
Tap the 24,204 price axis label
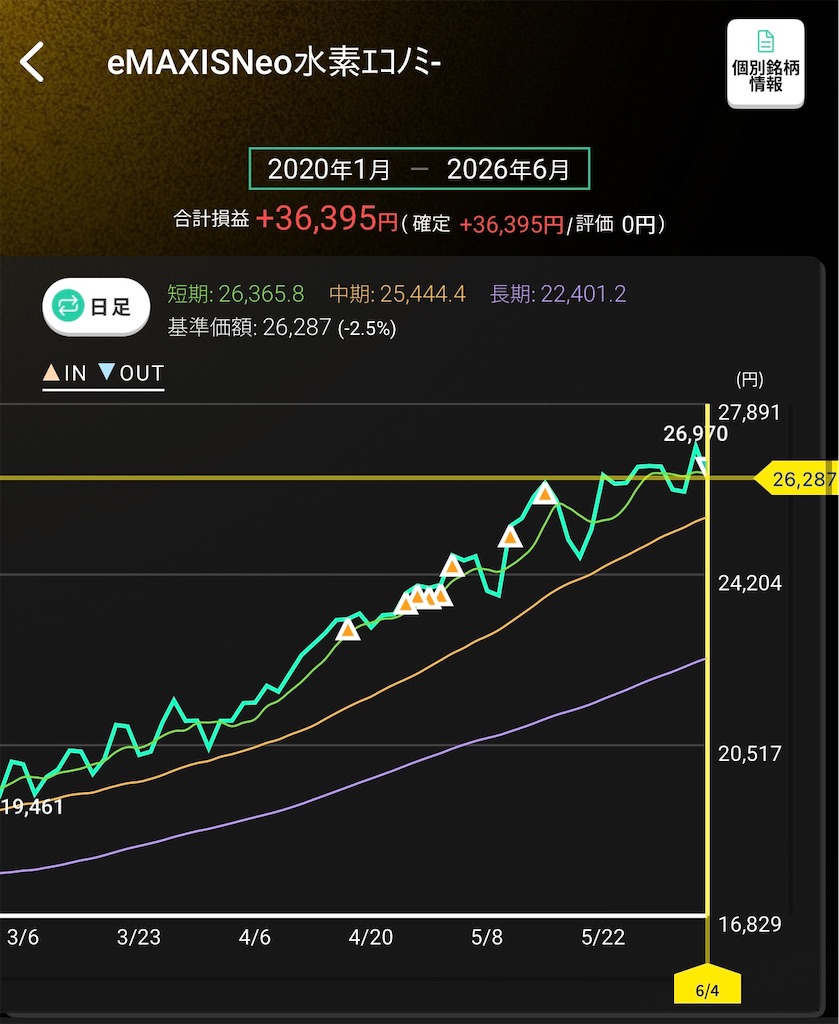pyautogui.click(x=750, y=583)
